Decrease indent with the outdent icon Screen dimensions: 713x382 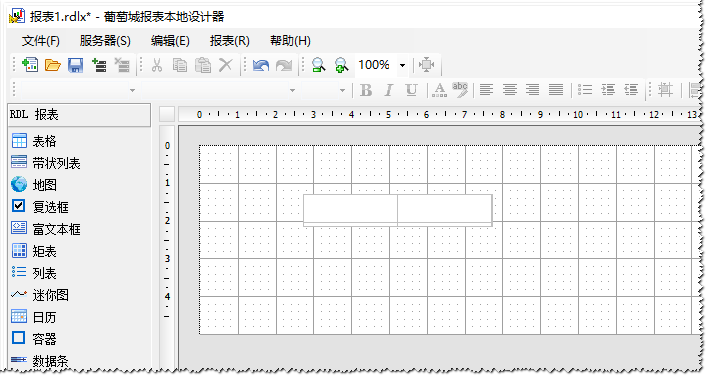pos(631,90)
